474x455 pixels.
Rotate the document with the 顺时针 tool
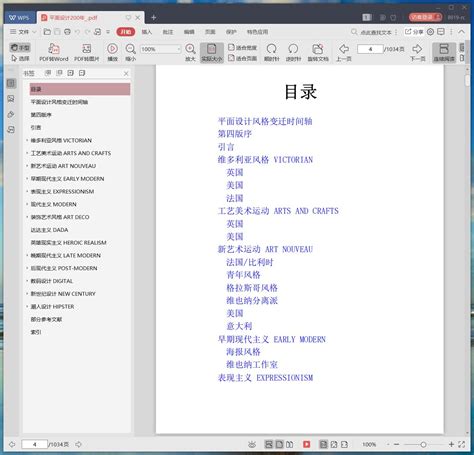pyautogui.click(x=272, y=52)
